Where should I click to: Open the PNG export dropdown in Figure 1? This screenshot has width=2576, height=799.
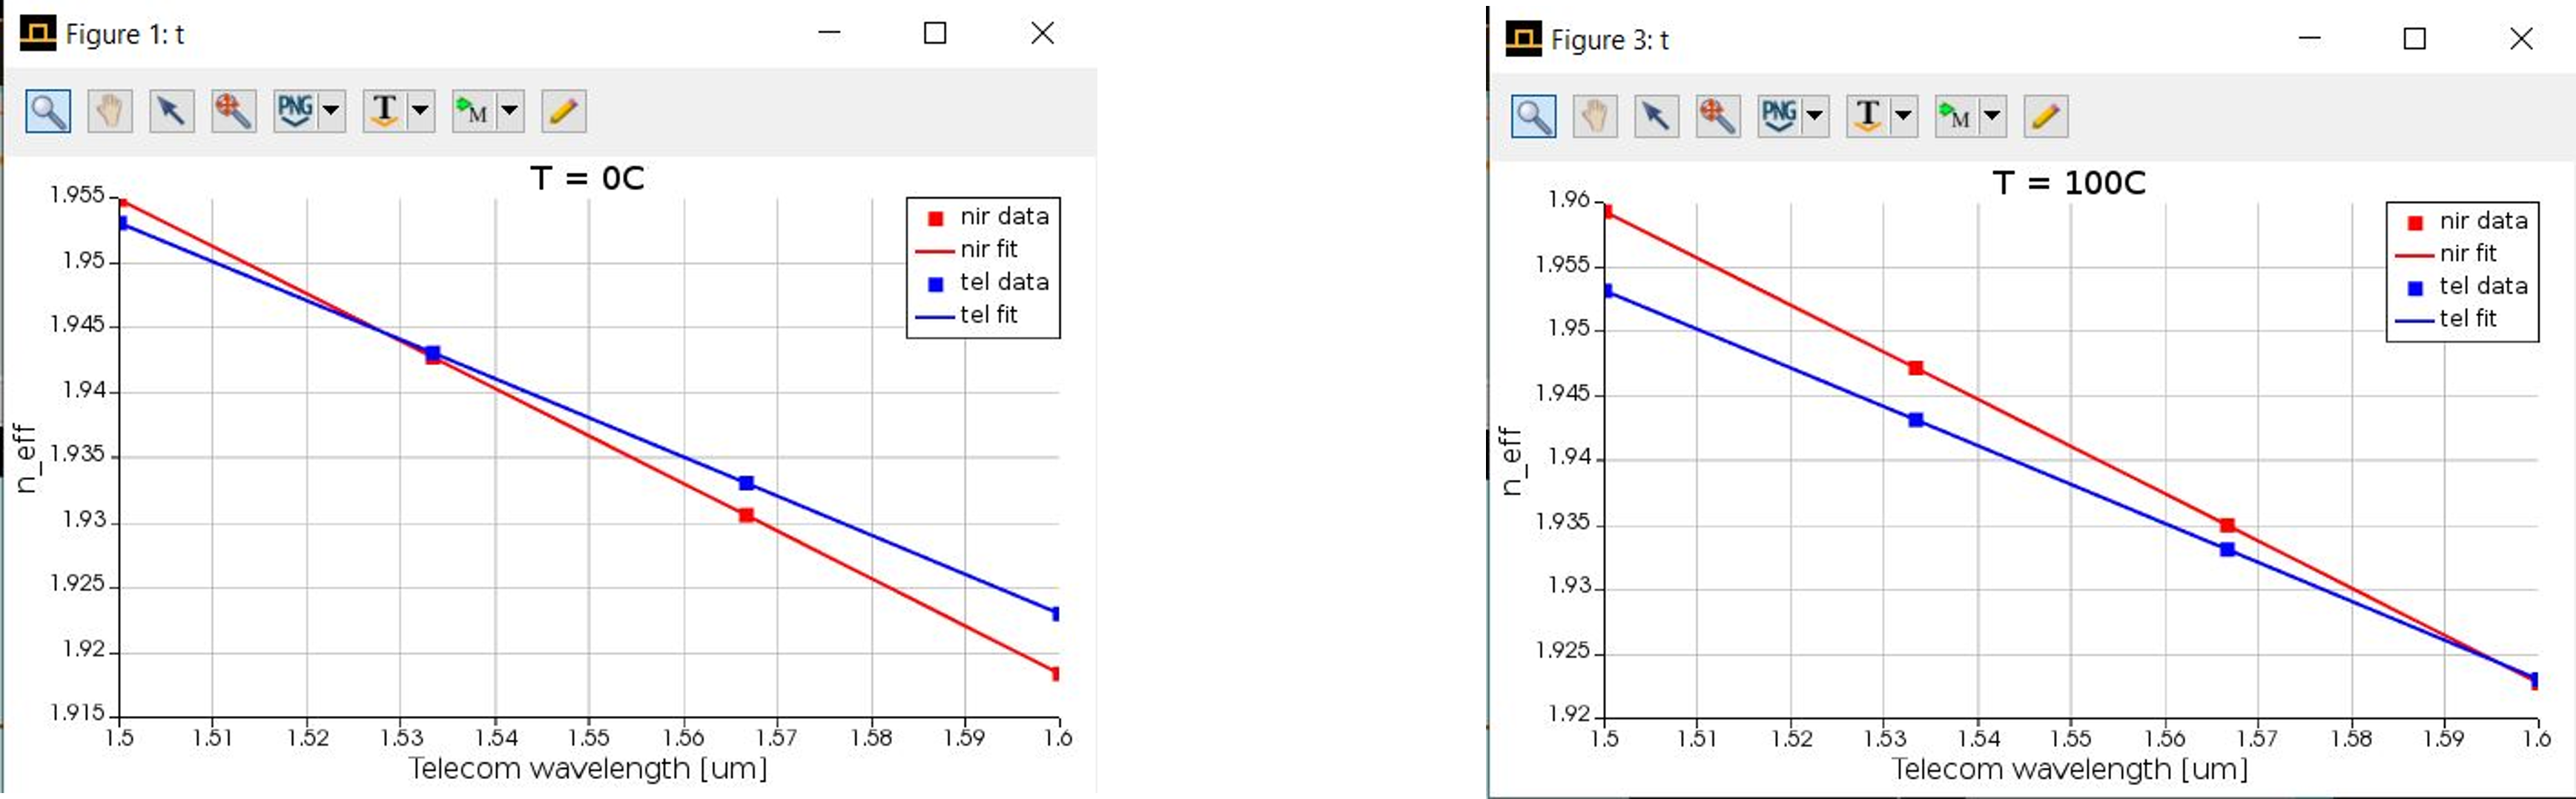coord(331,111)
